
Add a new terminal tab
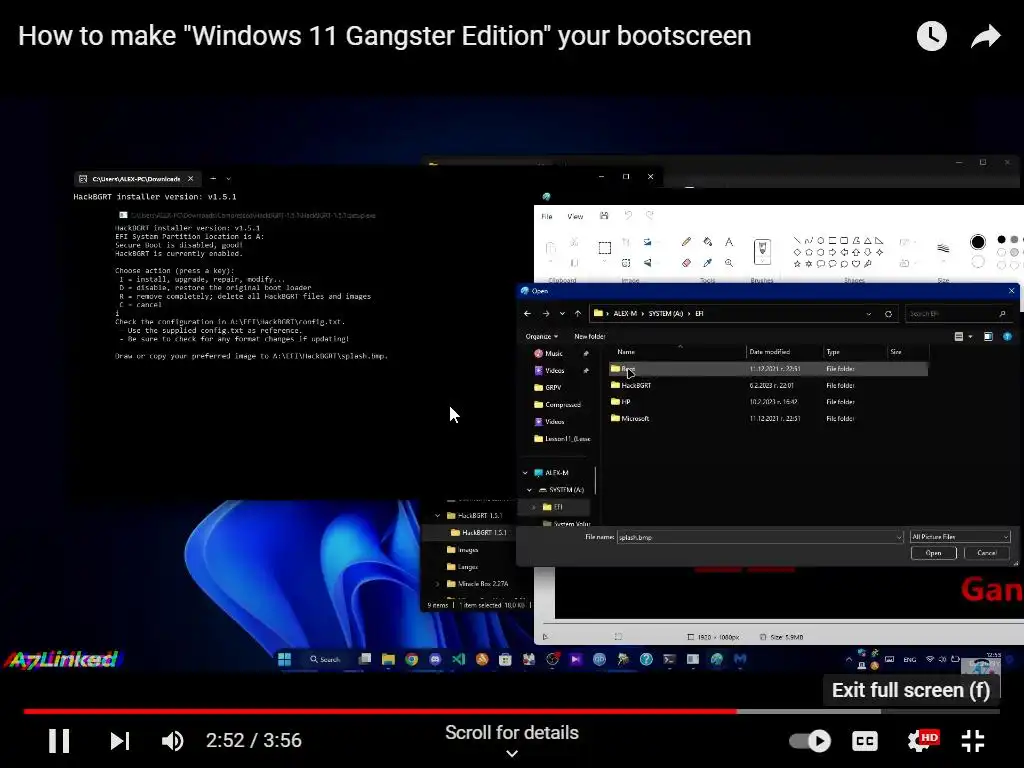(x=213, y=178)
